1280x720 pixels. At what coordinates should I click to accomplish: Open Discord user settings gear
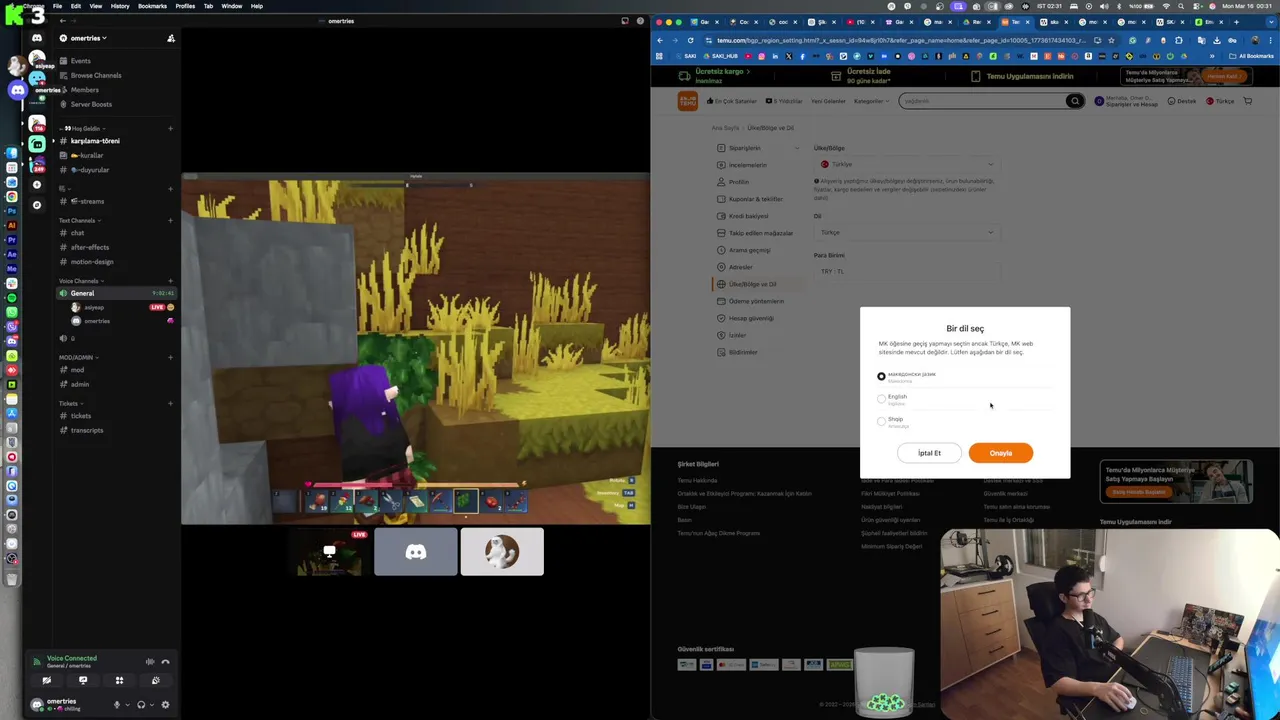point(165,705)
